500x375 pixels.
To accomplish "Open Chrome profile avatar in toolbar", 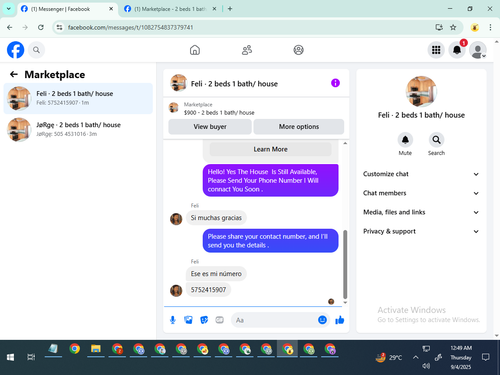I will (x=475, y=27).
